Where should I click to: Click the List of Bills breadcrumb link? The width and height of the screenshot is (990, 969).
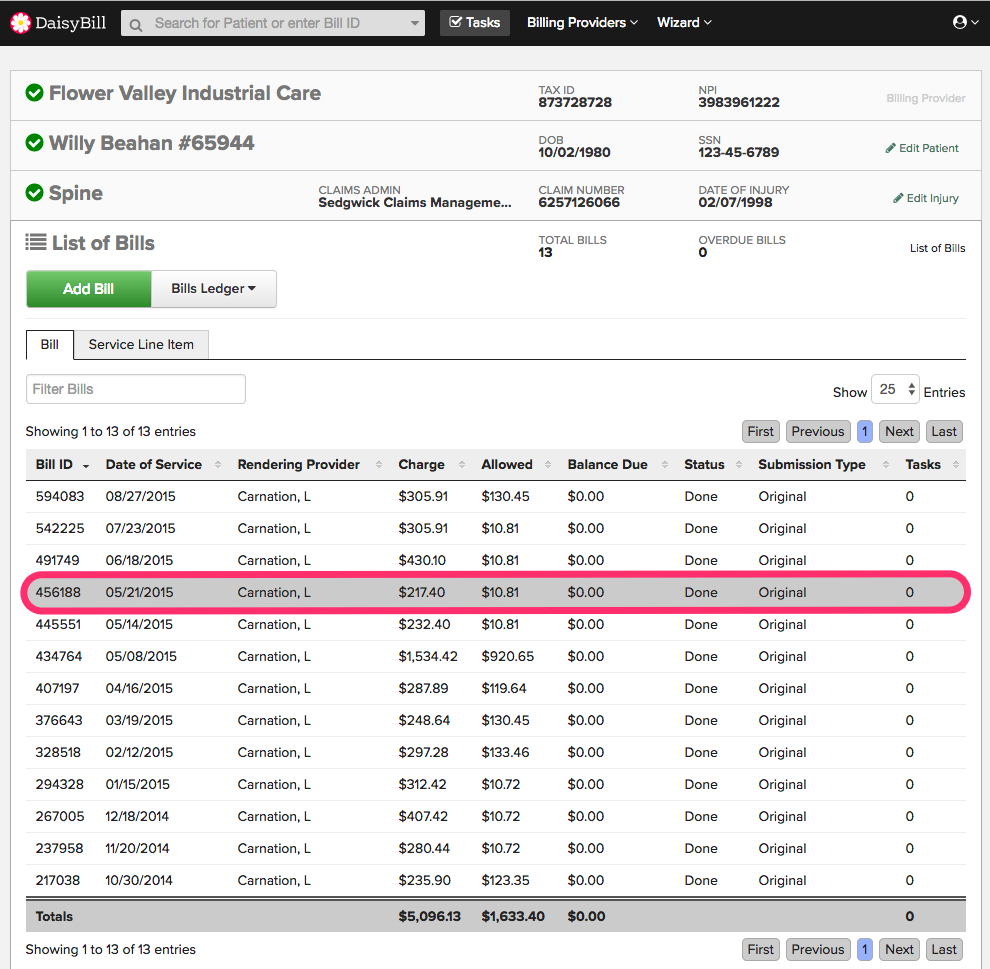937,248
